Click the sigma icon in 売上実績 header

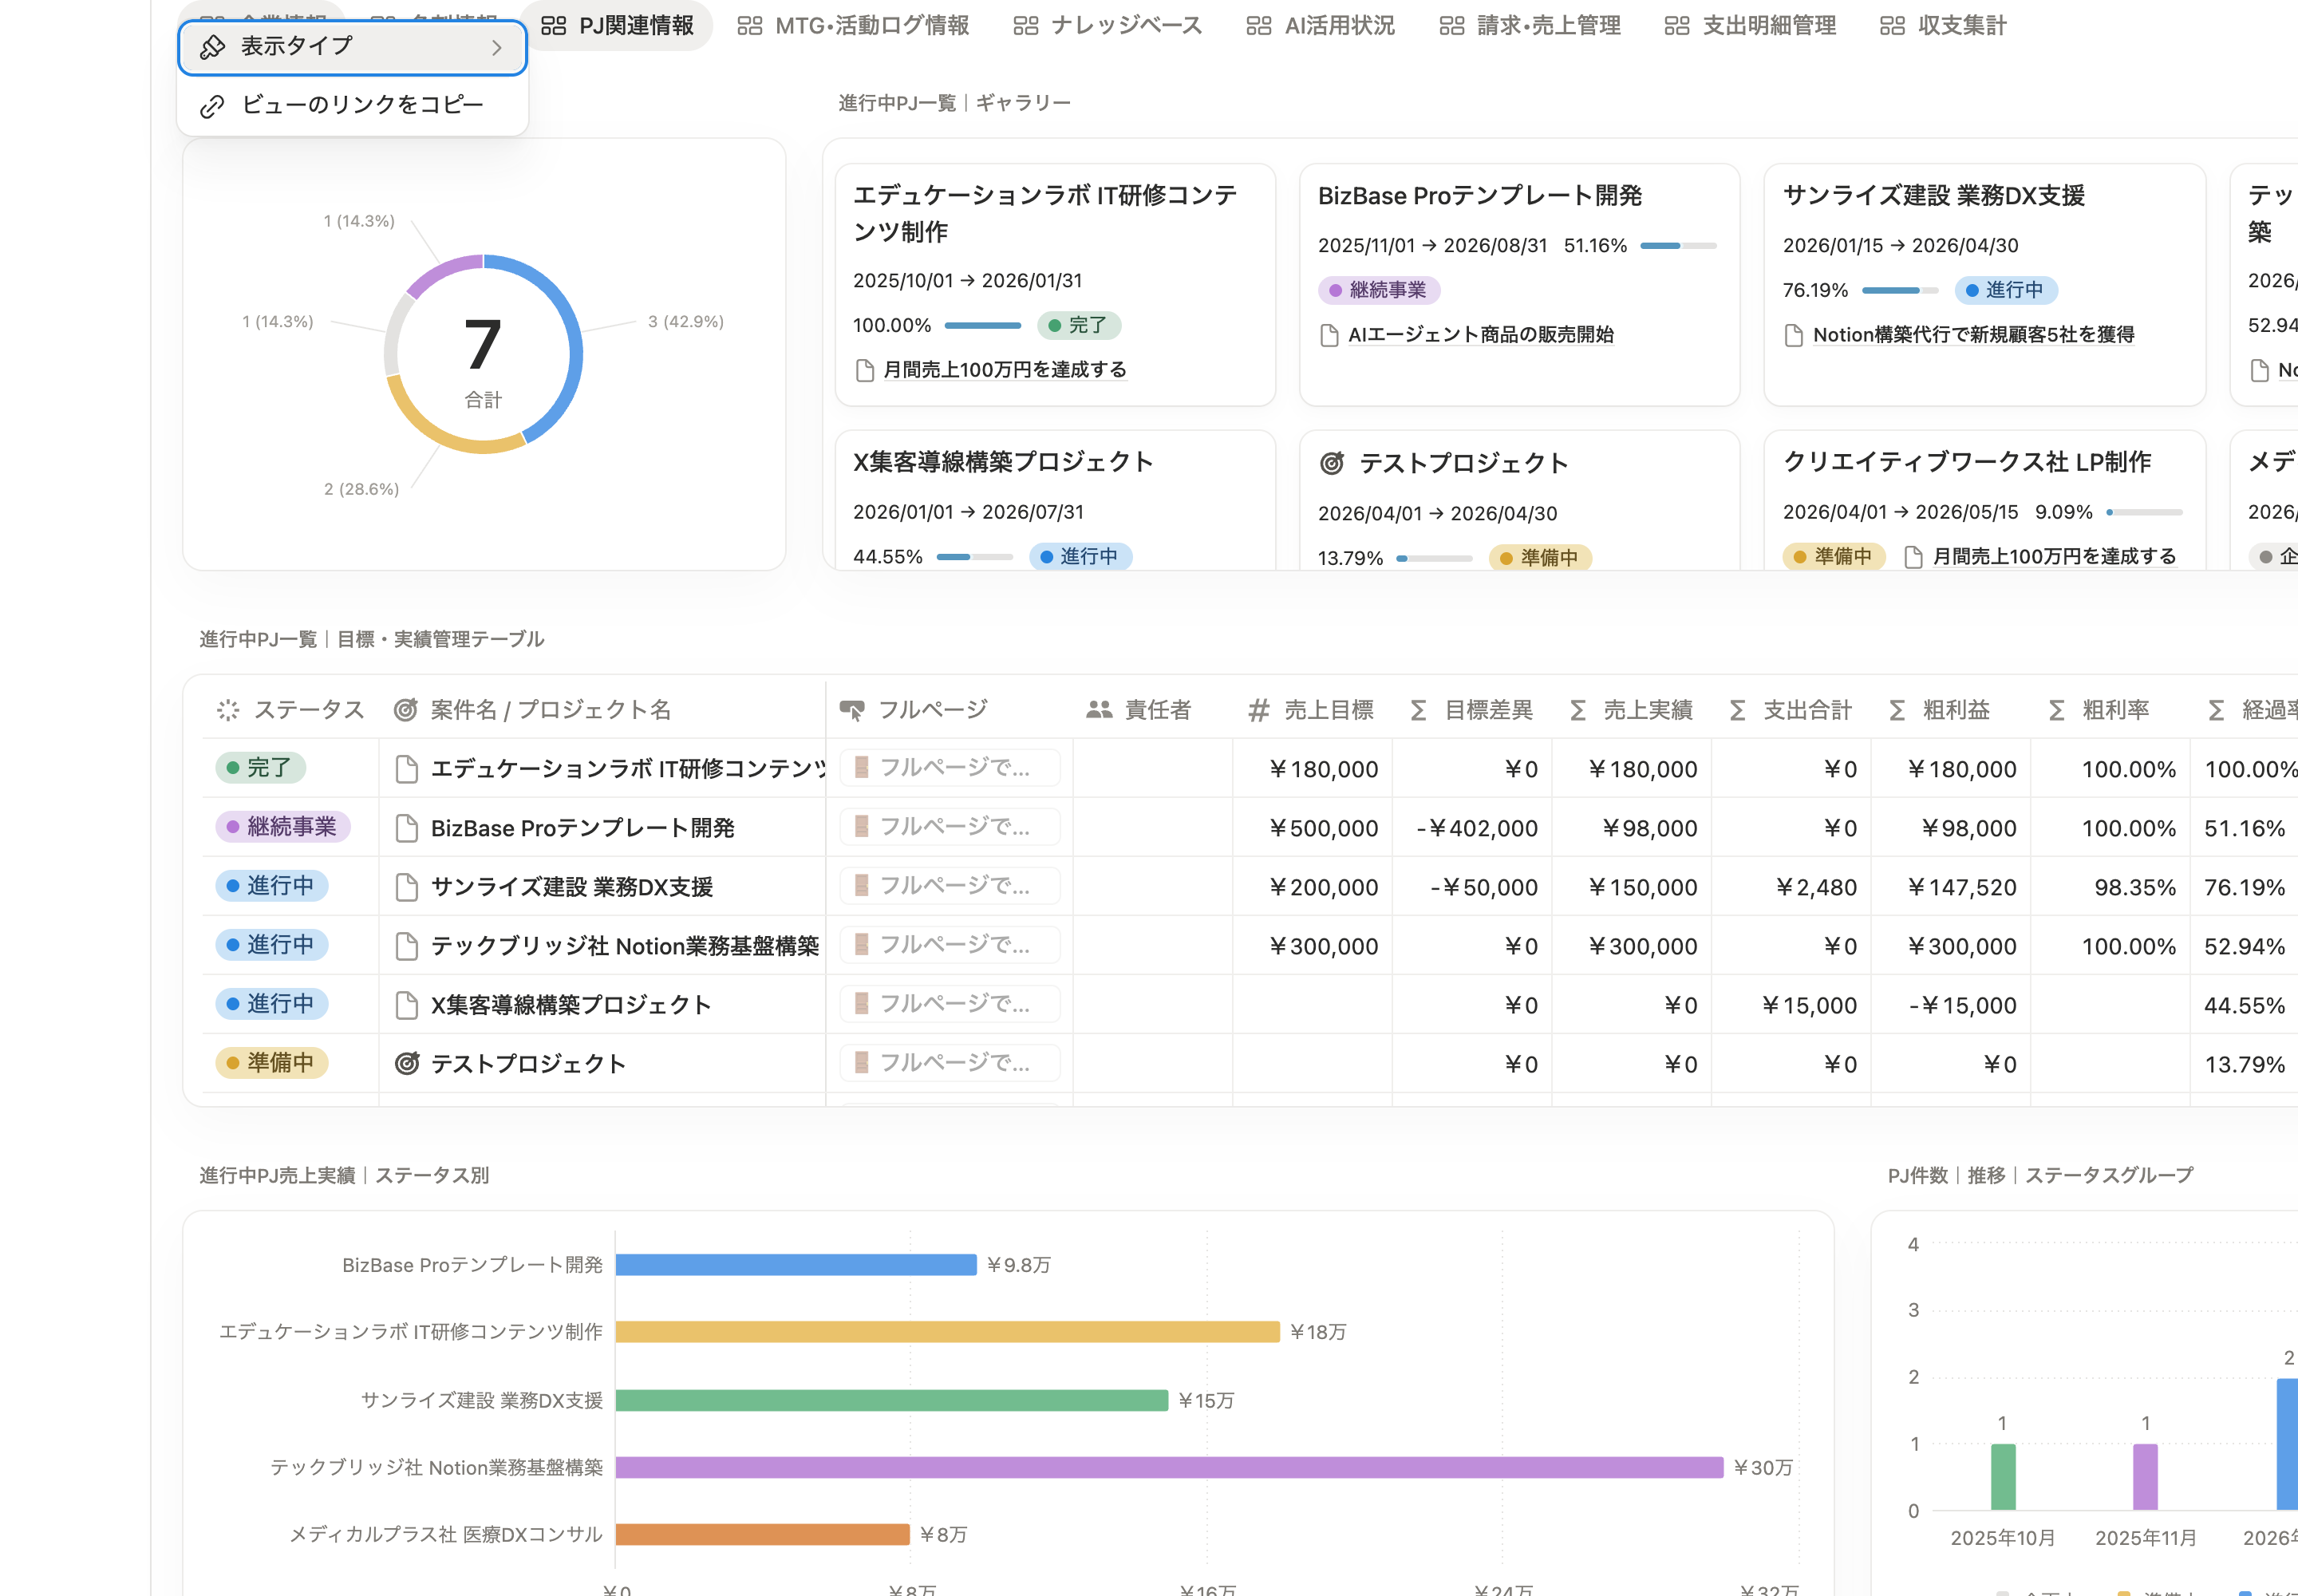[1578, 710]
